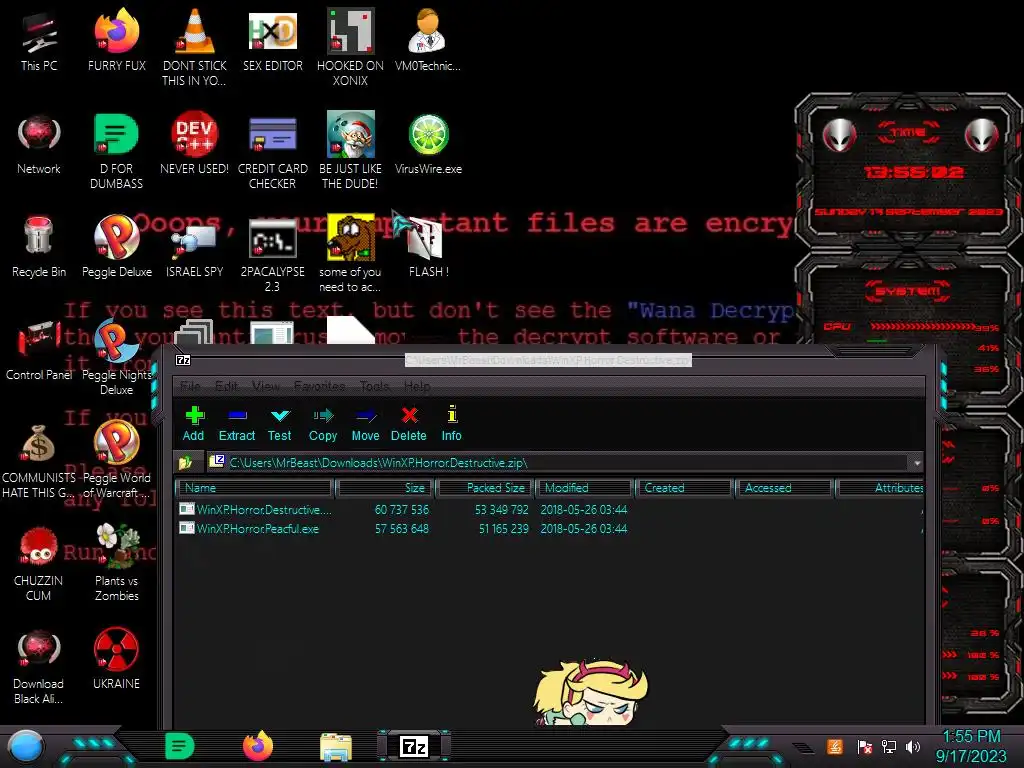1024x768 pixels.
Task: Open taskbar clock showing 1:55 PM
Action: click(x=972, y=746)
